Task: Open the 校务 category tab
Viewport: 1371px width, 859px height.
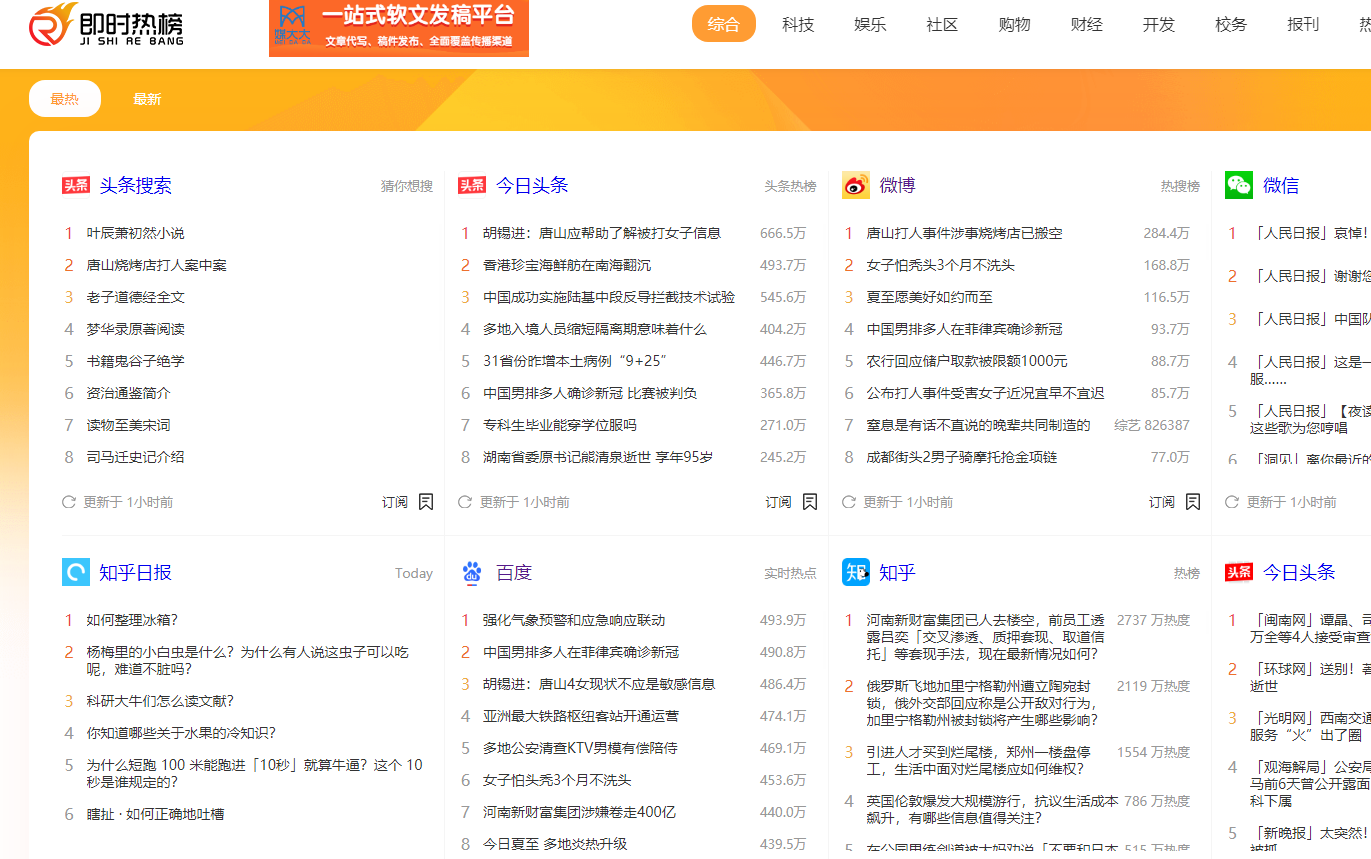Action: click(1231, 24)
